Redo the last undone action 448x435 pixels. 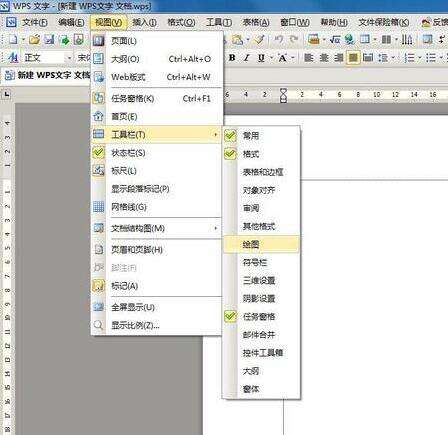point(294,40)
